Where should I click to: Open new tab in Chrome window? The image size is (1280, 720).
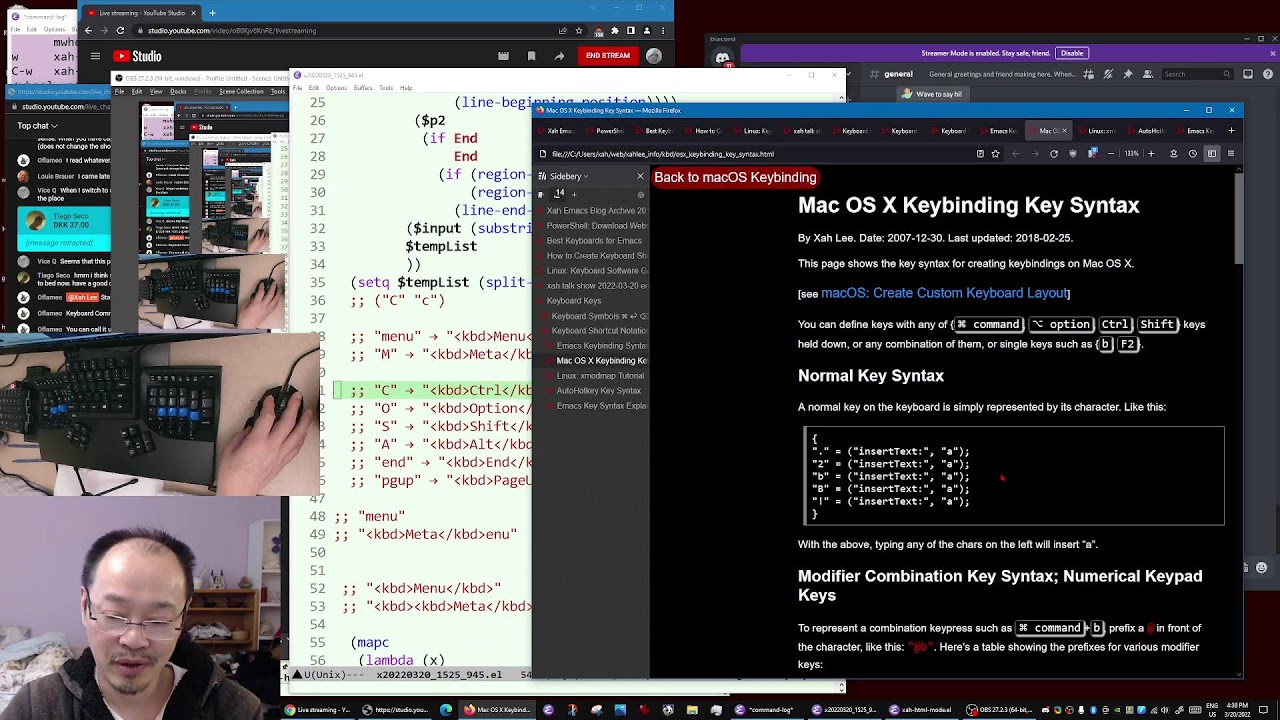pos(212,13)
